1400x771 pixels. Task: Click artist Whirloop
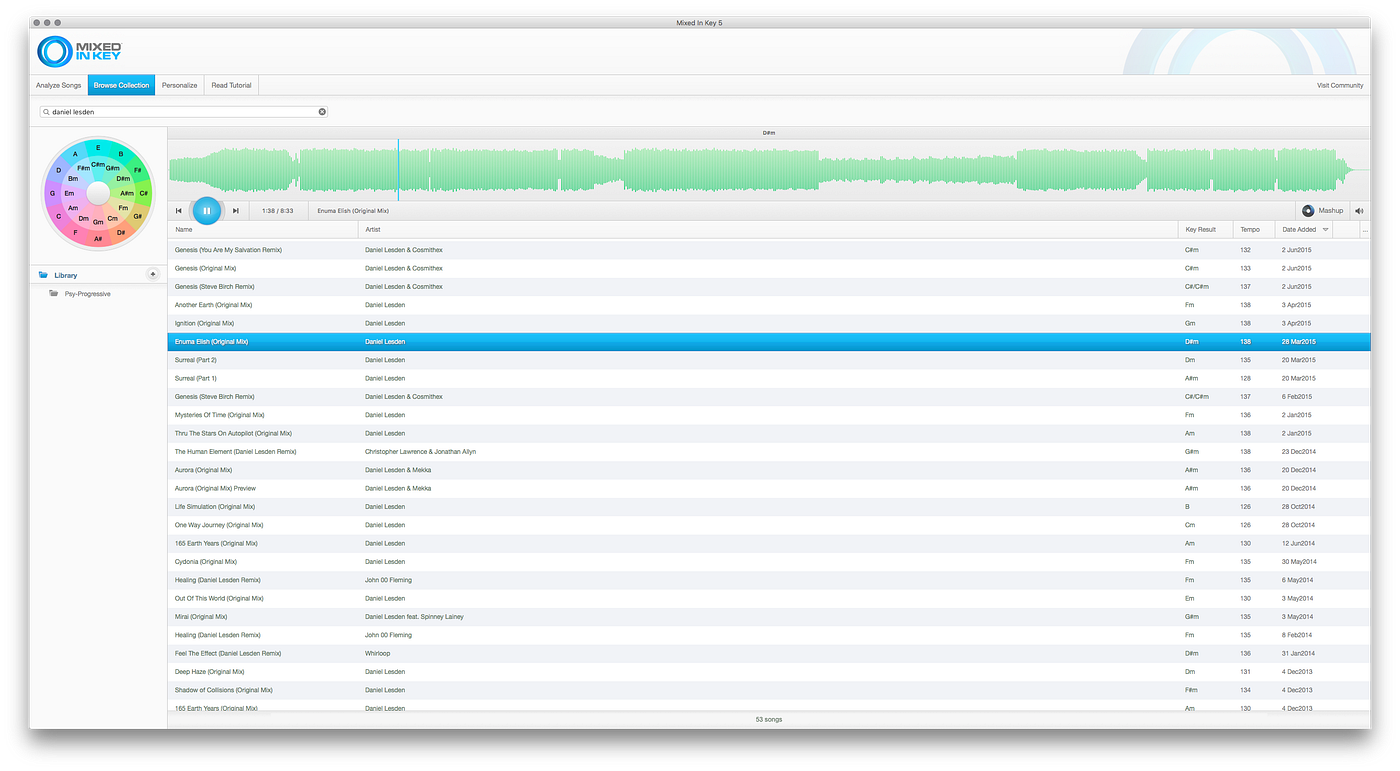coord(379,653)
